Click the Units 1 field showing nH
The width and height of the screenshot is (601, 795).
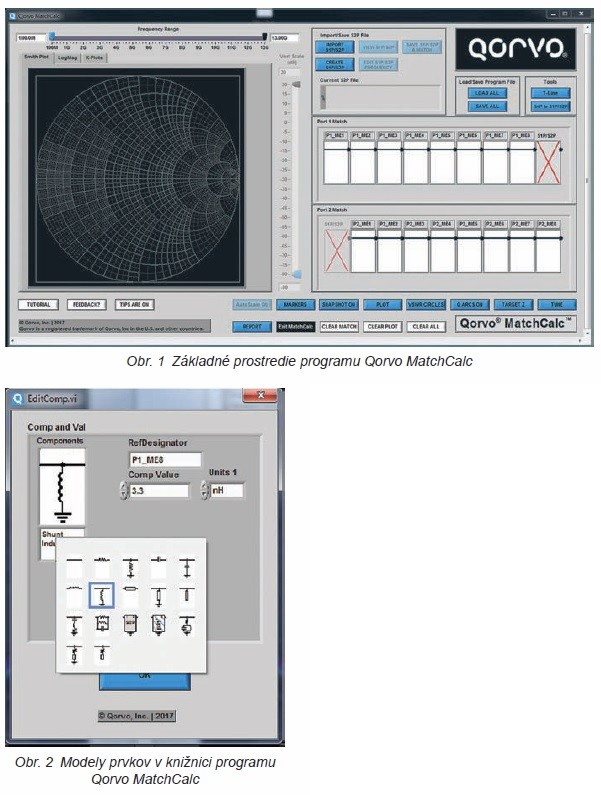click(x=227, y=490)
